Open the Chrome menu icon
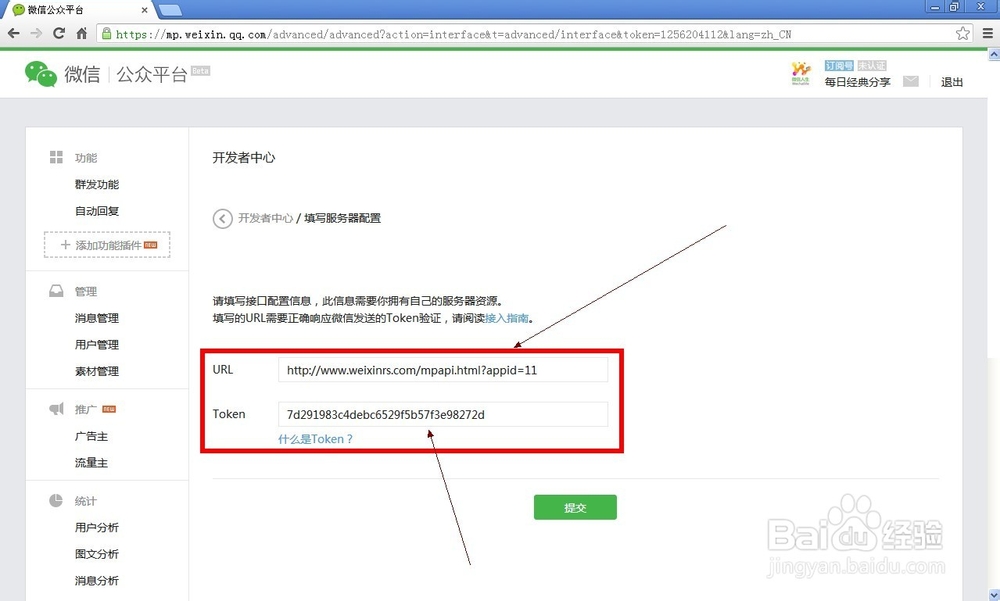1000x601 pixels. (x=988, y=33)
